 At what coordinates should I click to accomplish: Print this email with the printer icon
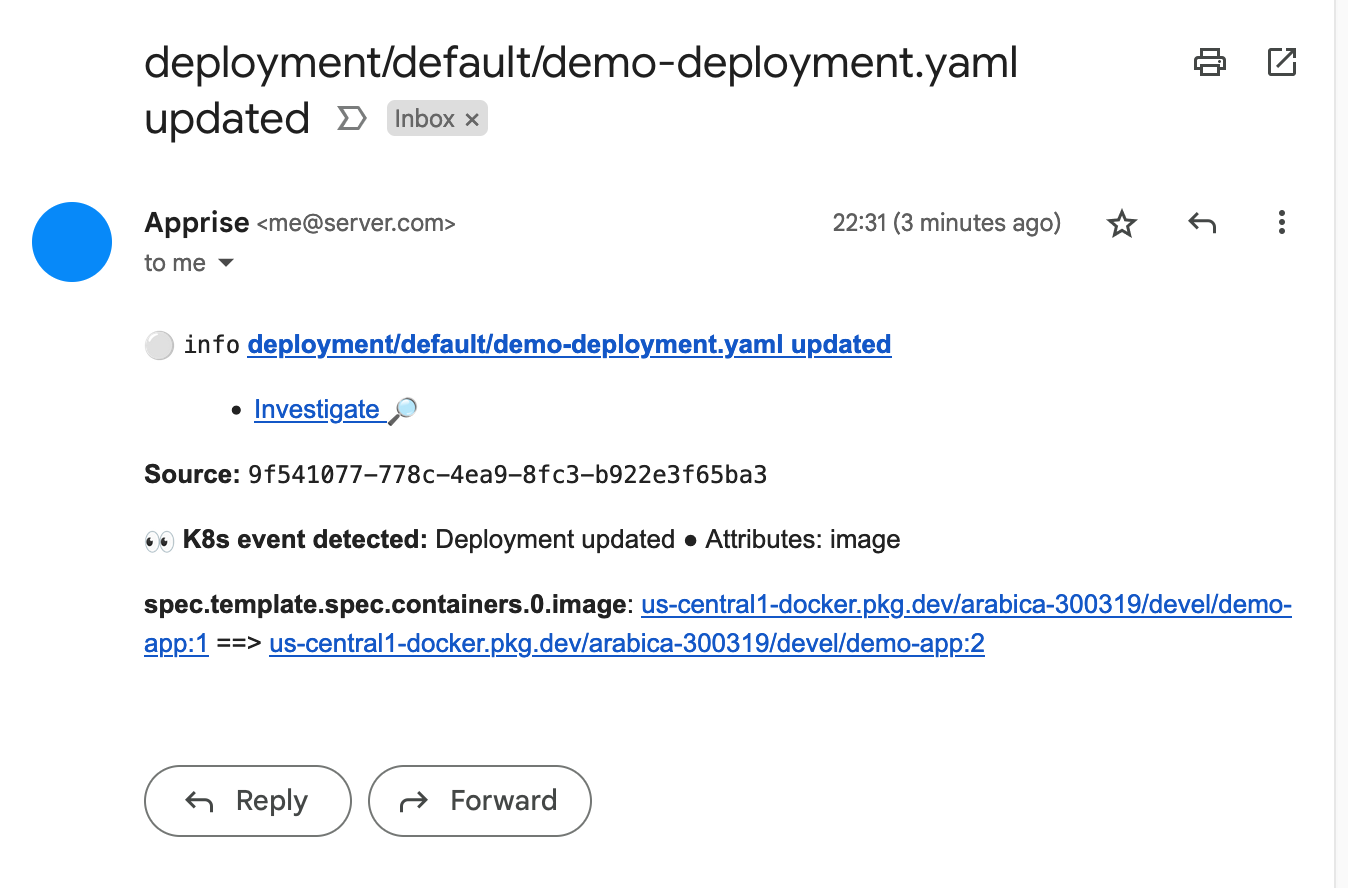click(1210, 62)
